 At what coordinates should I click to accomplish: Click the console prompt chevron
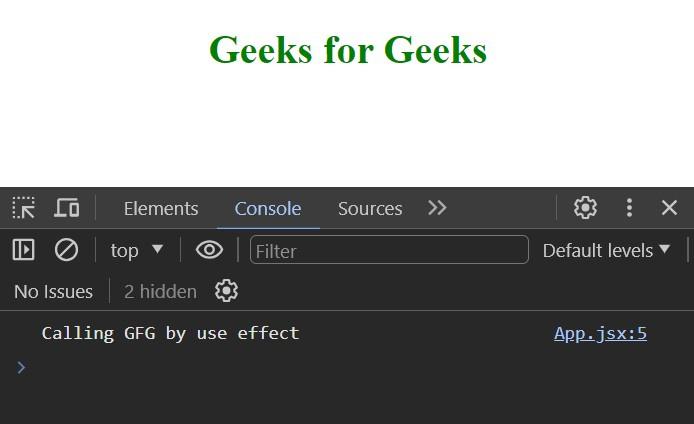pos(21,367)
